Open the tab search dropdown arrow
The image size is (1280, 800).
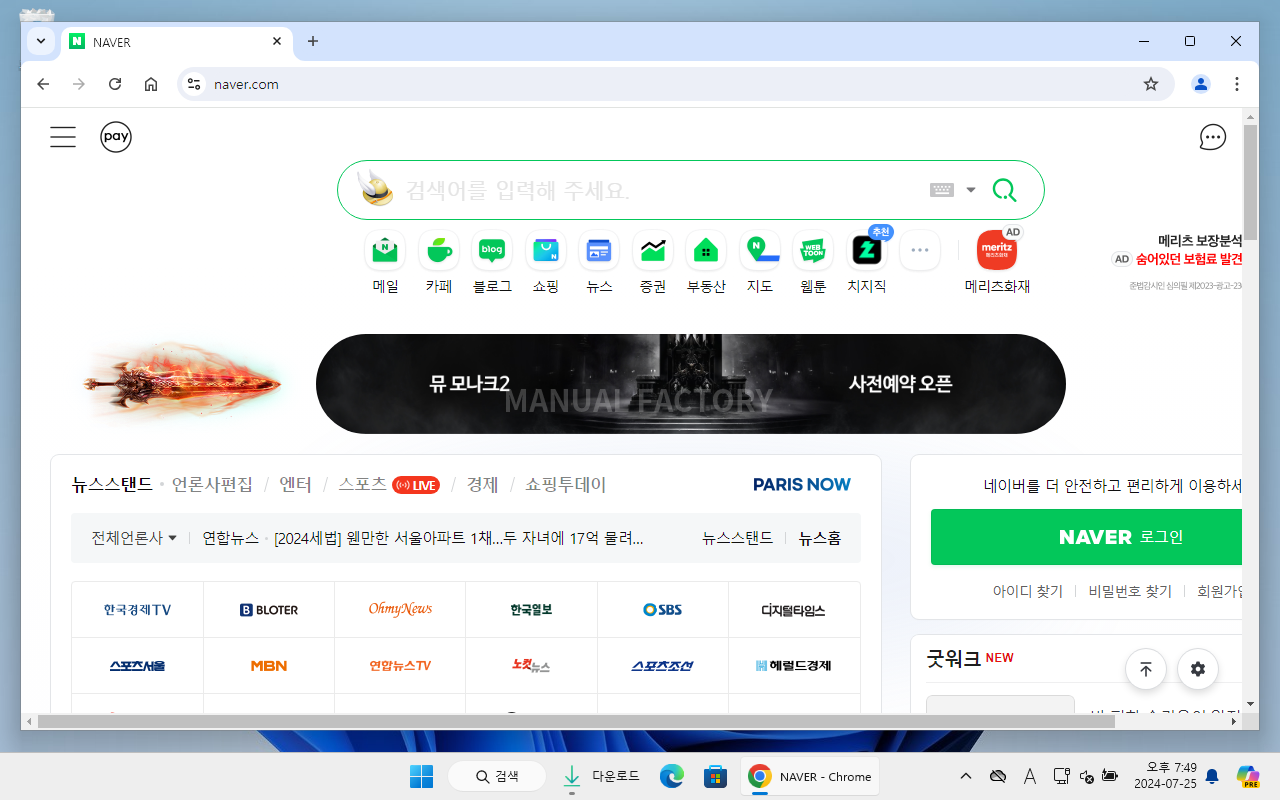40,41
